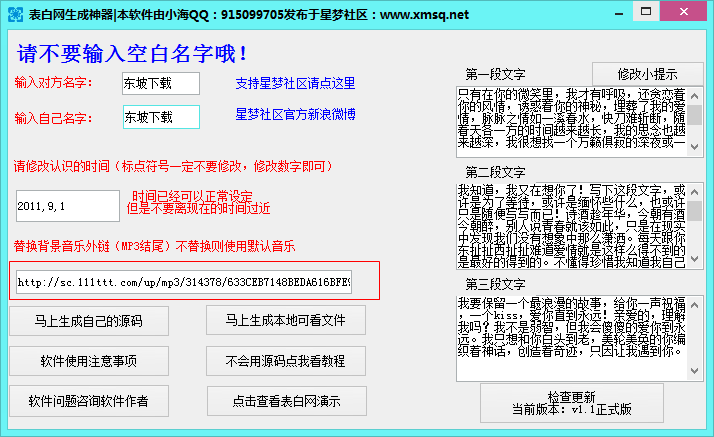
Task: Click scroll-up arrow of 第三段文字 box
Action: click(x=694, y=305)
